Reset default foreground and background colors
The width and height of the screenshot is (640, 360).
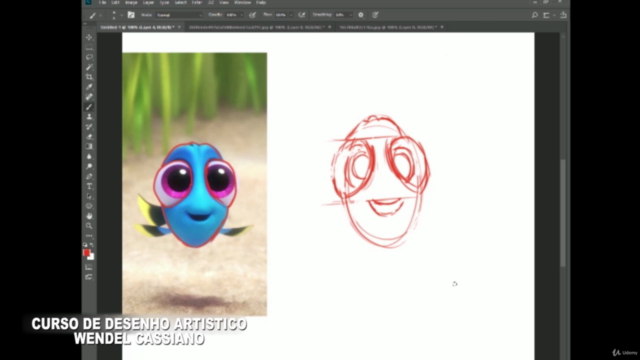click(x=85, y=245)
